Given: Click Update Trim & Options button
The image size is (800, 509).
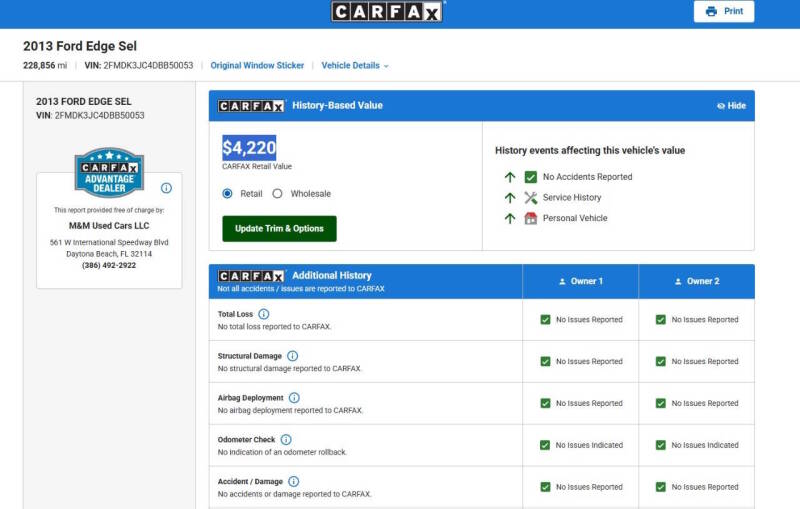Looking at the screenshot, I should pyautogui.click(x=279, y=229).
